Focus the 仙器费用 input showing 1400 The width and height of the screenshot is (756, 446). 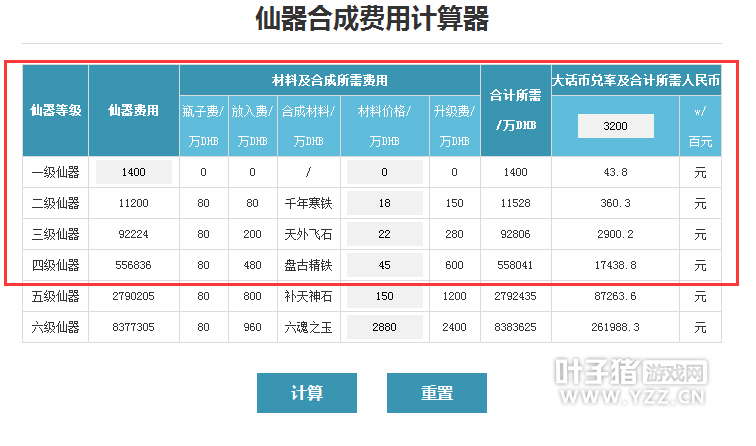(x=133, y=172)
